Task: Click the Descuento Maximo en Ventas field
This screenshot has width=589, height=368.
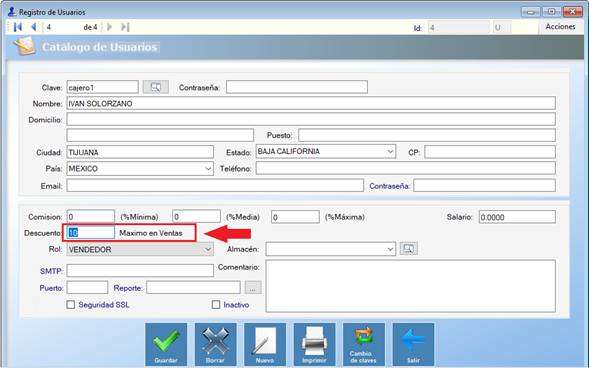Action: [x=91, y=233]
